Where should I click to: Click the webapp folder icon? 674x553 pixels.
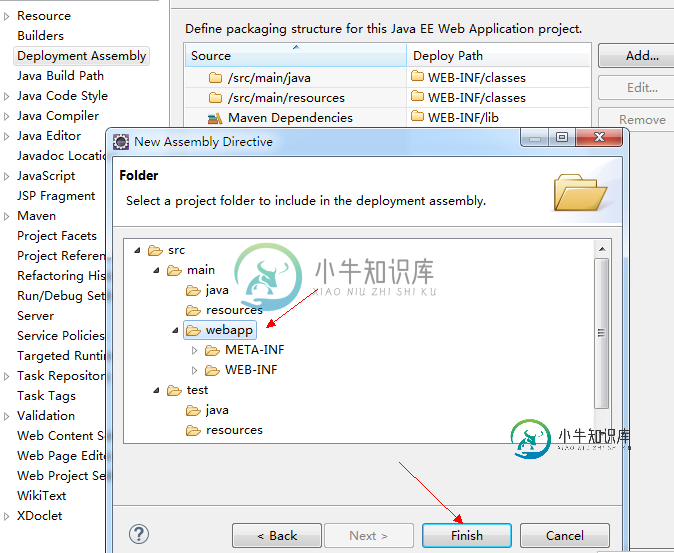[x=193, y=330]
